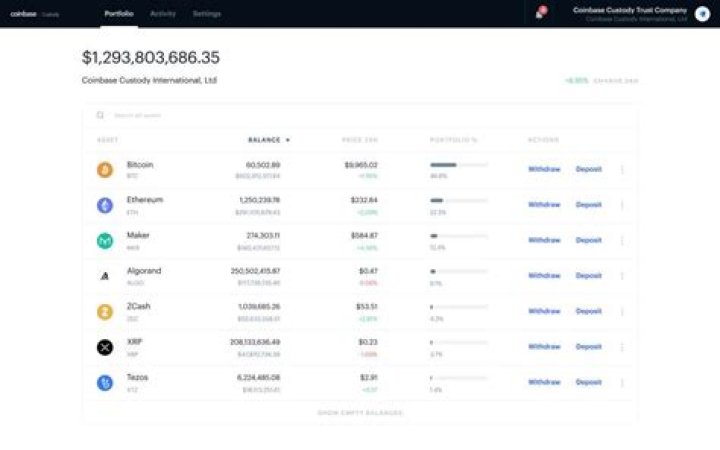Viewport: 720px width, 450px height.
Task: Click Ethereum price $232.84
Action: coord(364,200)
